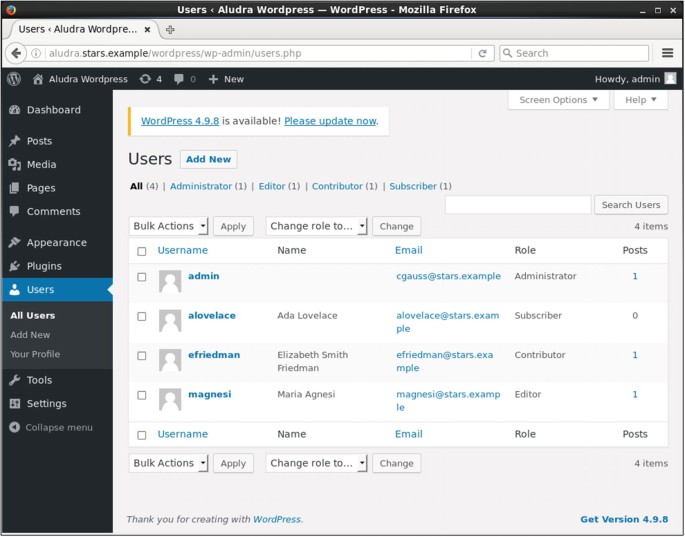Check the checkbox for user alovelace
The width and height of the screenshot is (685, 537).
coord(142,316)
